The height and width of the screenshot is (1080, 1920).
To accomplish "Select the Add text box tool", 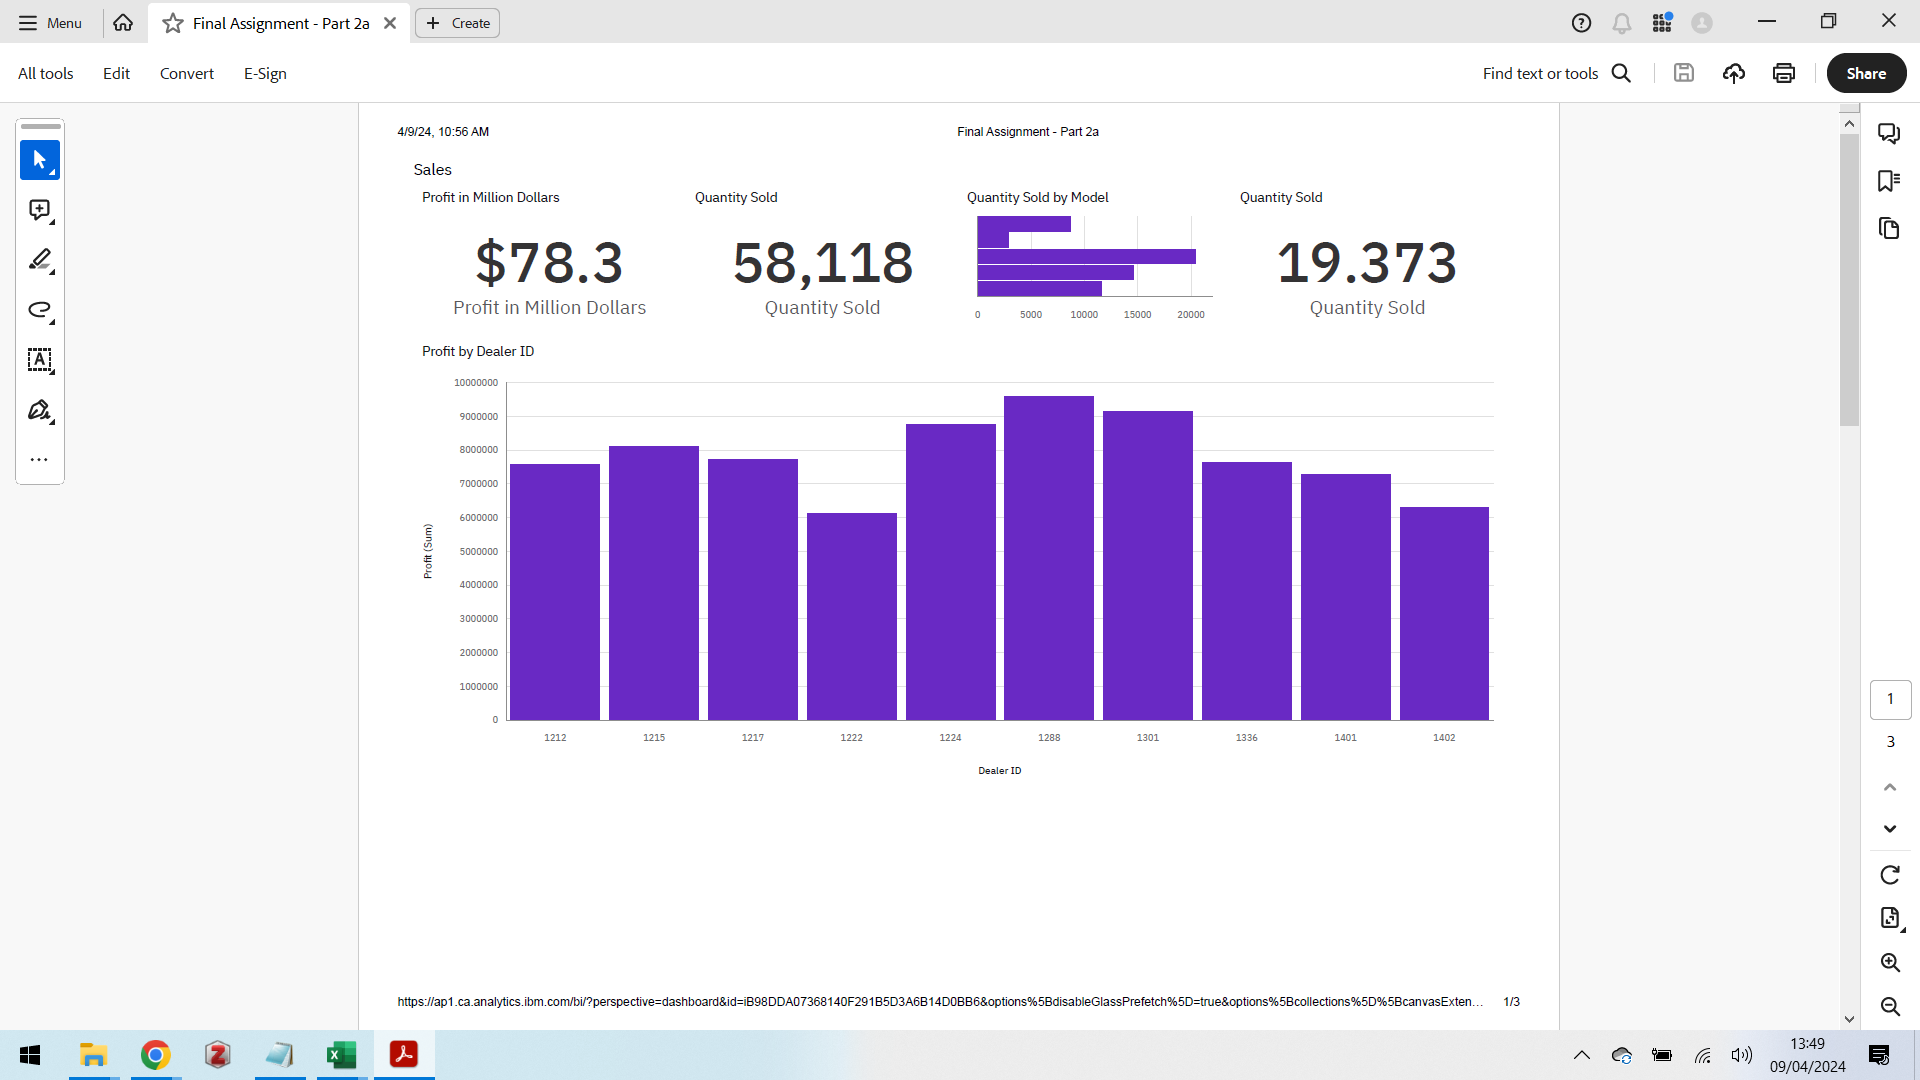I will click(39, 361).
